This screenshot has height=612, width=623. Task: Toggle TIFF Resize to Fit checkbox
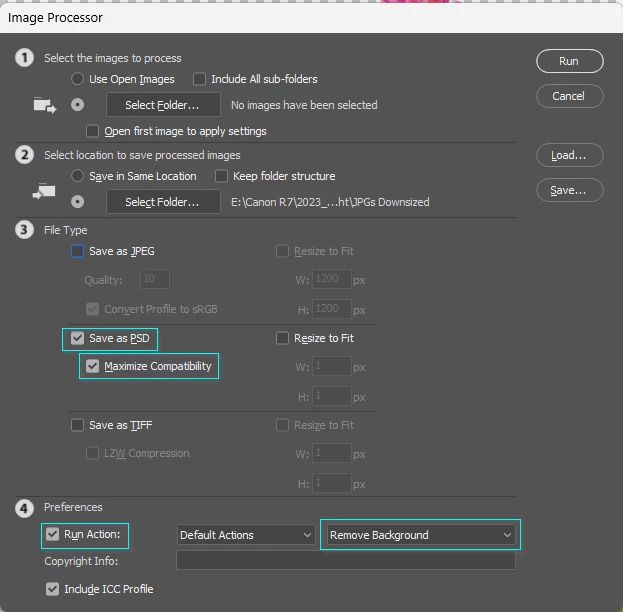coord(282,425)
